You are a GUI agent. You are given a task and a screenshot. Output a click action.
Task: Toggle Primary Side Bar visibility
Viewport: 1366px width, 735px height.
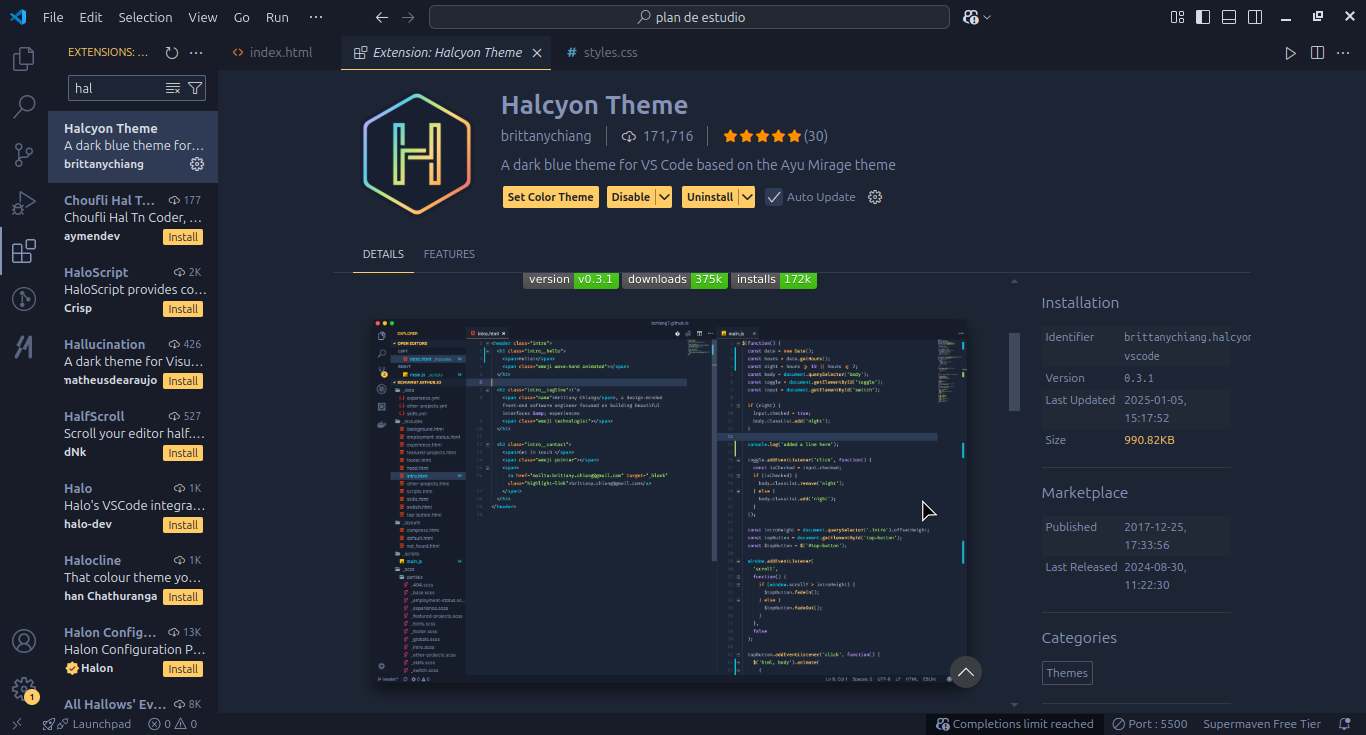click(x=1203, y=17)
